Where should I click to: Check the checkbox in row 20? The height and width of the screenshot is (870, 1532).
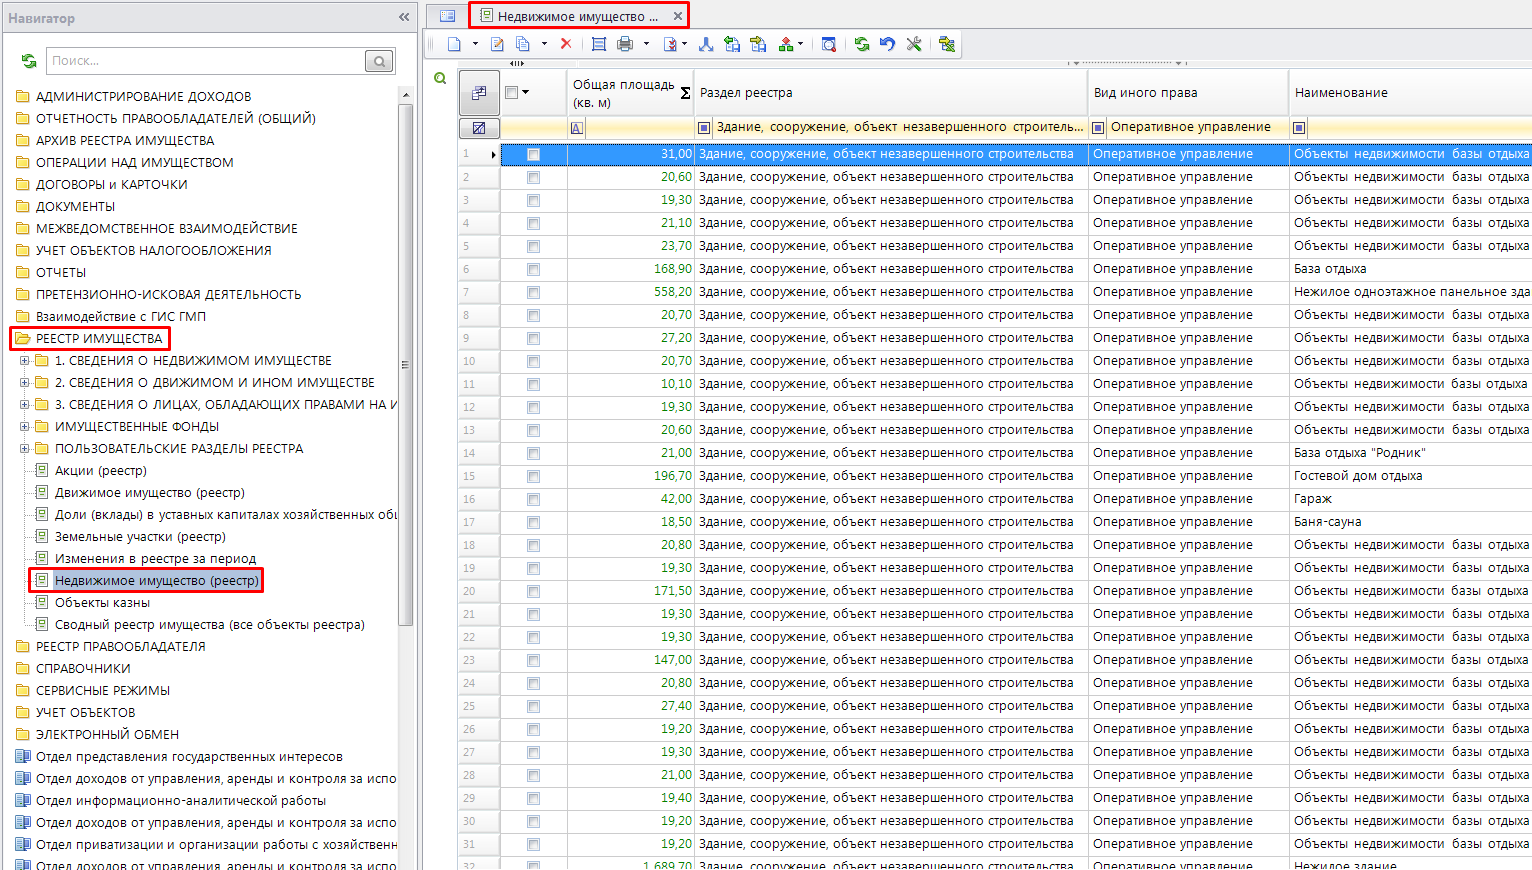tap(533, 591)
